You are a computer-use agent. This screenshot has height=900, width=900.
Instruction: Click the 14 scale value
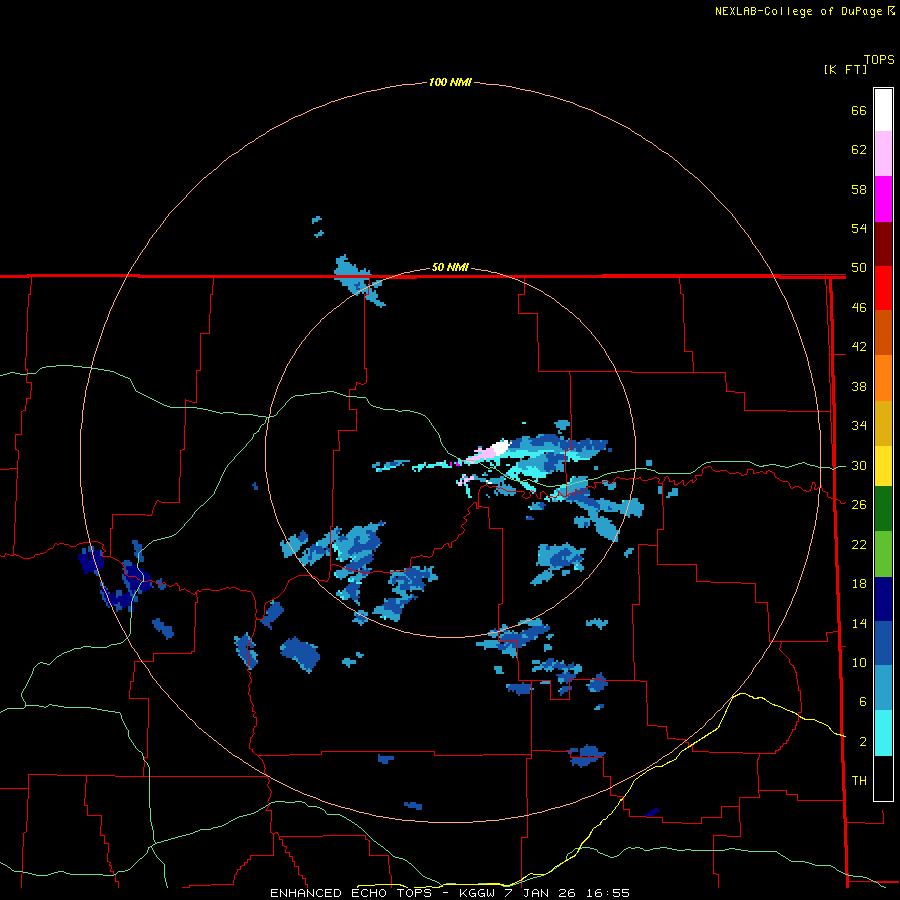[x=859, y=623]
